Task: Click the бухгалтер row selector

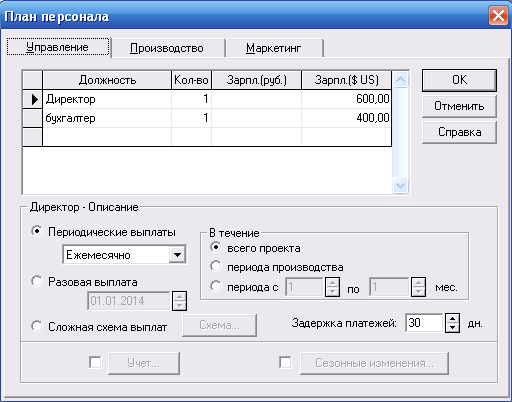Action: pyautogui.click(x=33, y=118)
